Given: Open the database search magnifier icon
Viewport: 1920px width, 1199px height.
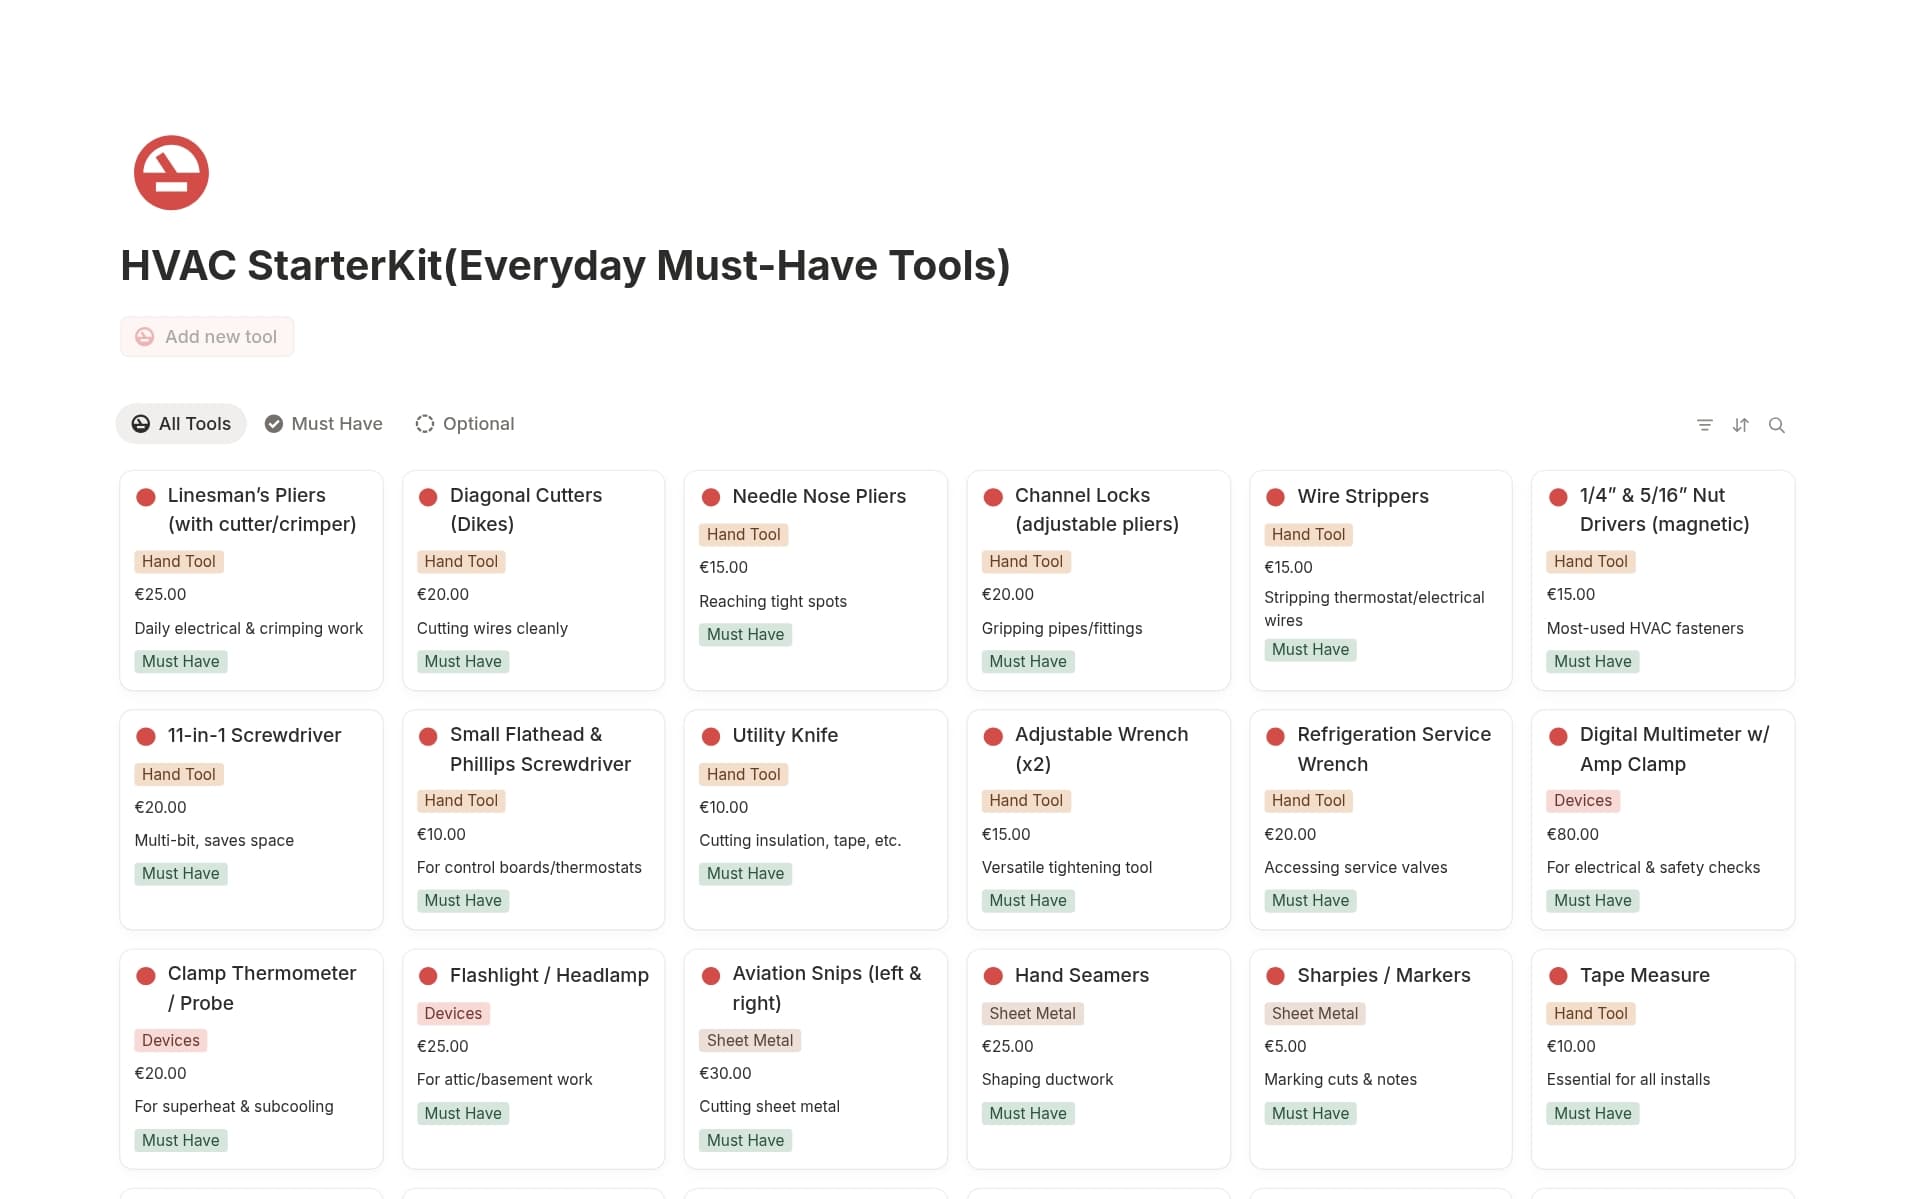Looking at the screenshot, I should click(x=1776, y=425).
